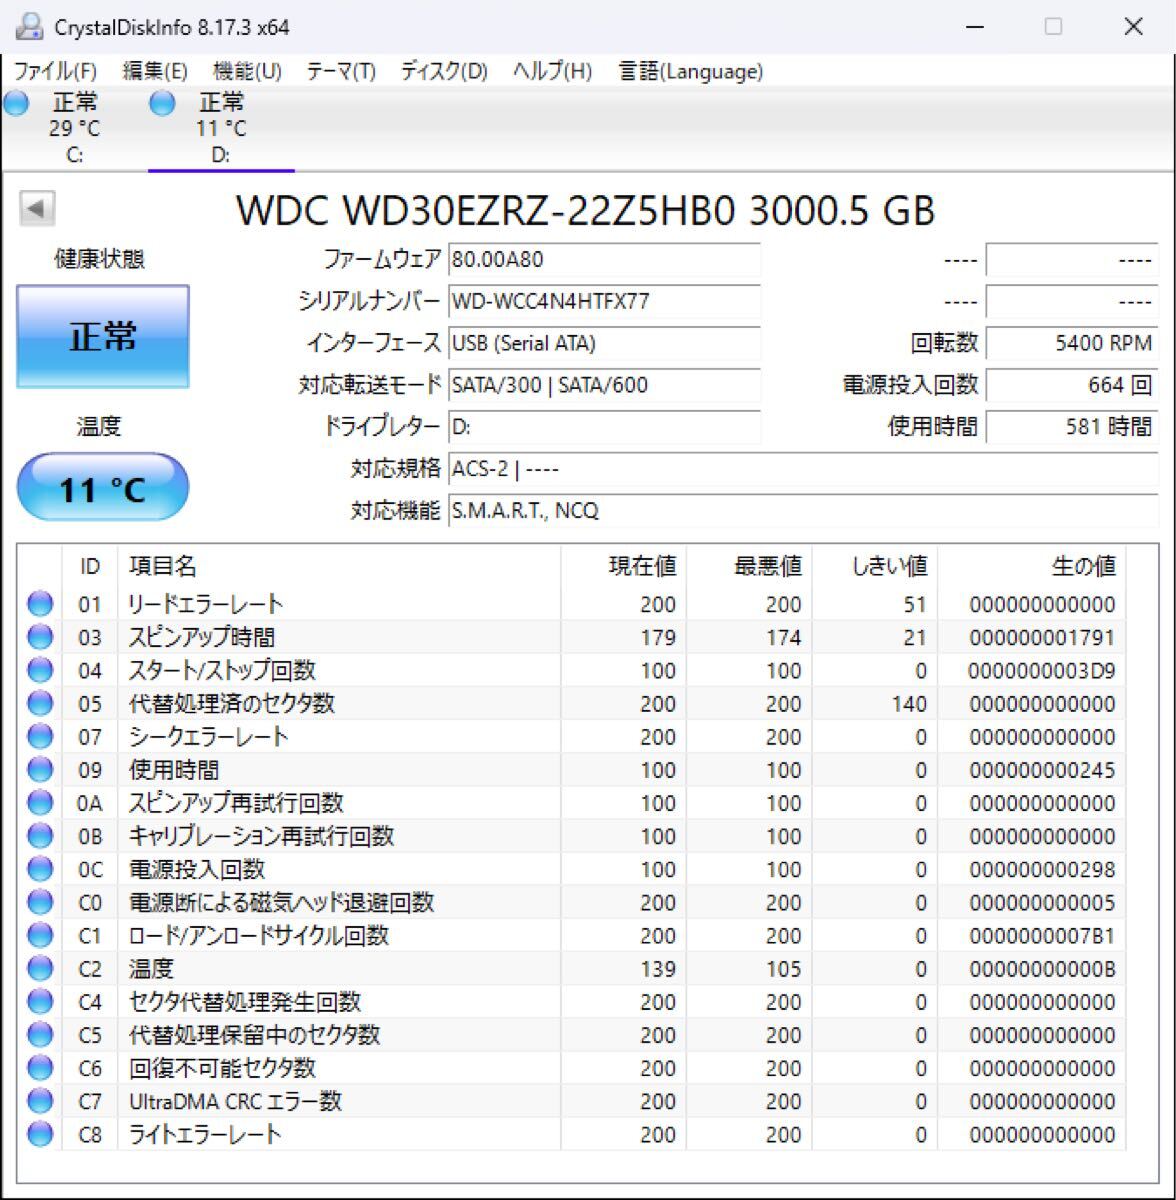Click the 対応転送モード field SATA/300 | SATA/600

(x=604, y=385)
